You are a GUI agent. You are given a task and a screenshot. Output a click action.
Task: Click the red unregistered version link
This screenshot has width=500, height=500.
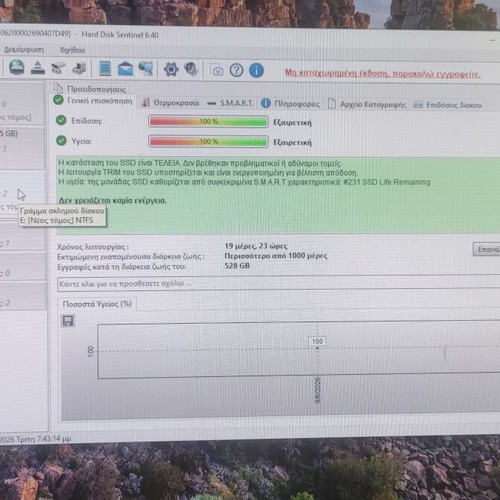coord(382,74)
